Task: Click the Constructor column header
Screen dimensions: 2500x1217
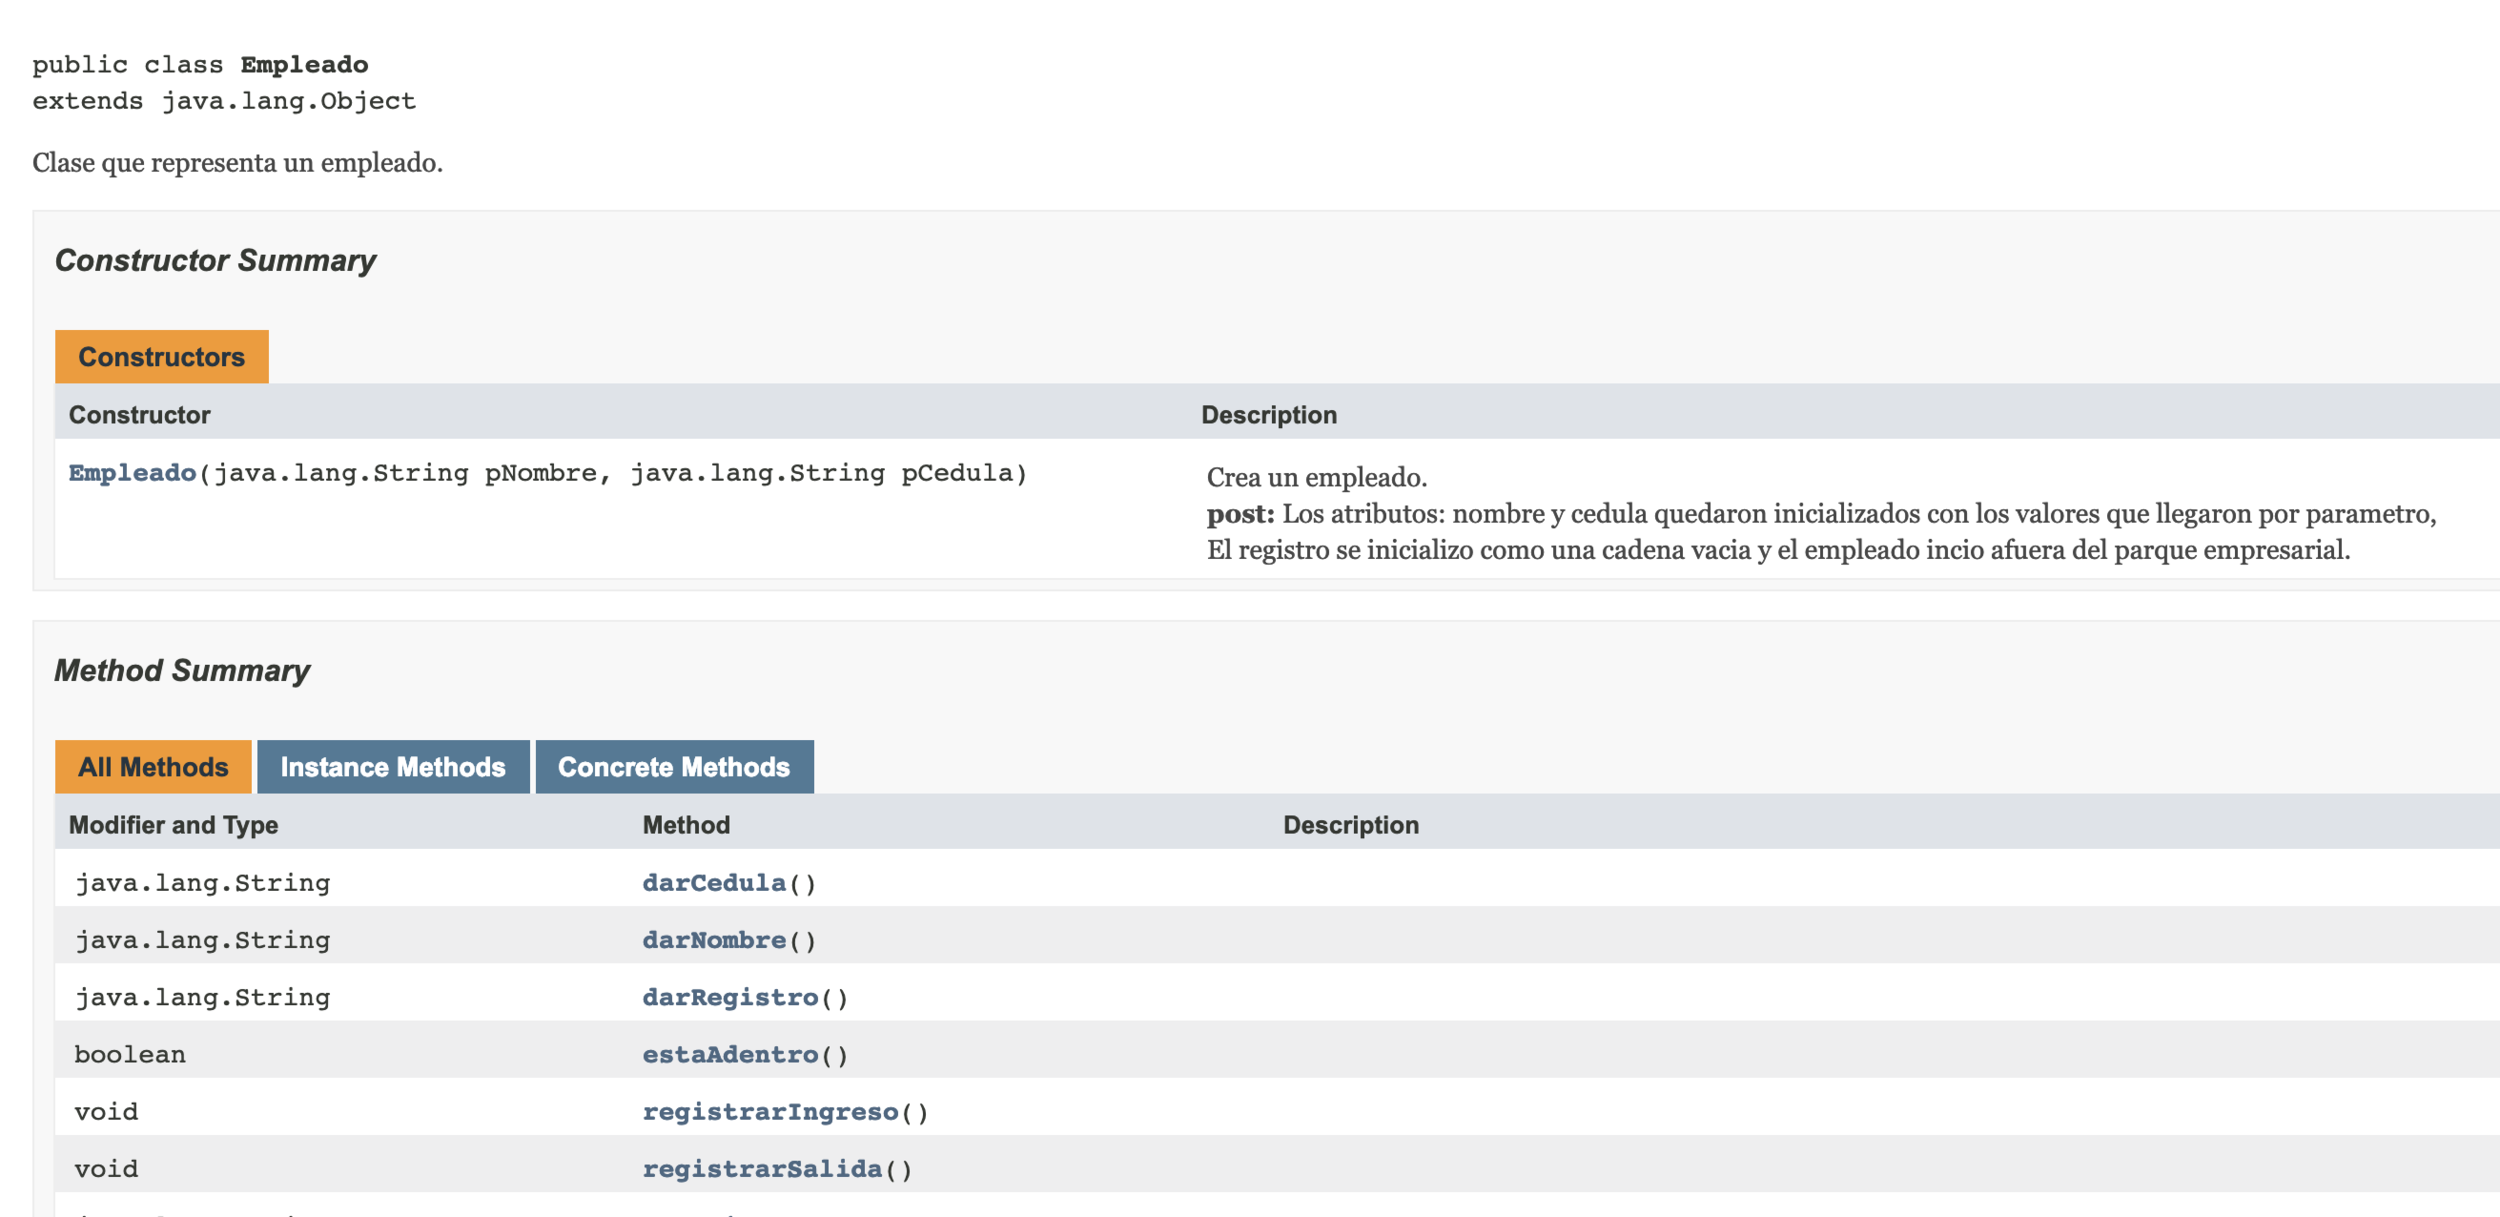Action: pos(139,415)
